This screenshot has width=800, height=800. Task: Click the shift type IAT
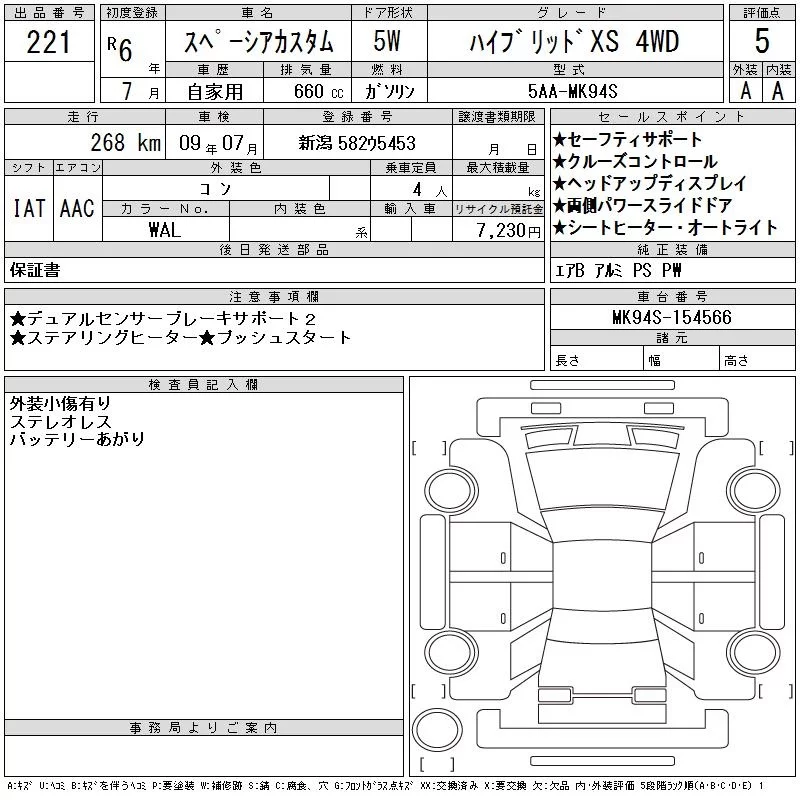coord(29,208)
